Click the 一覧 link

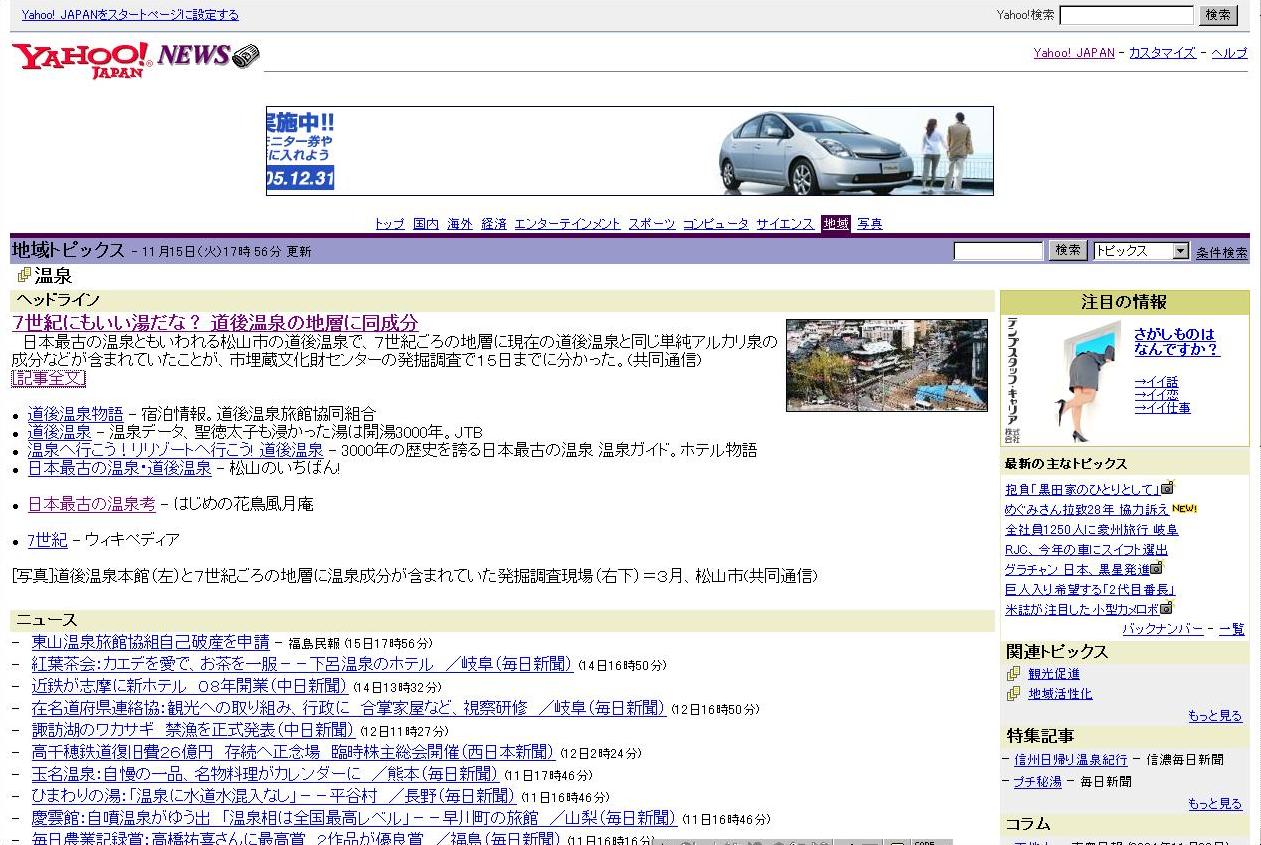(x=1232, y=629)
